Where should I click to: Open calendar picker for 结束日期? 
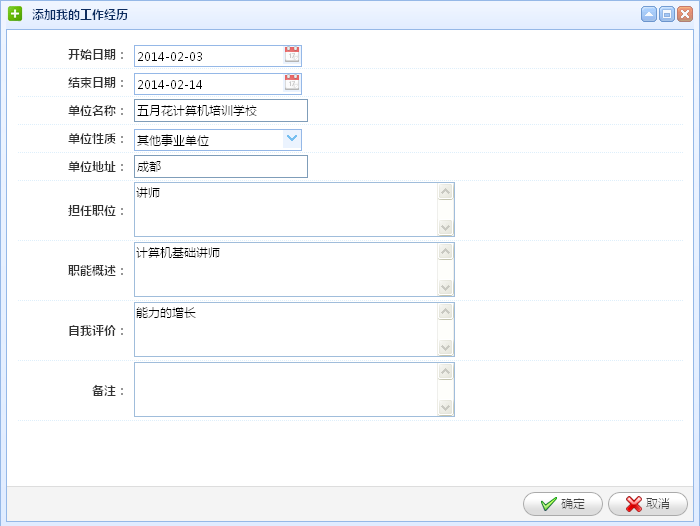tap(292, 83)
